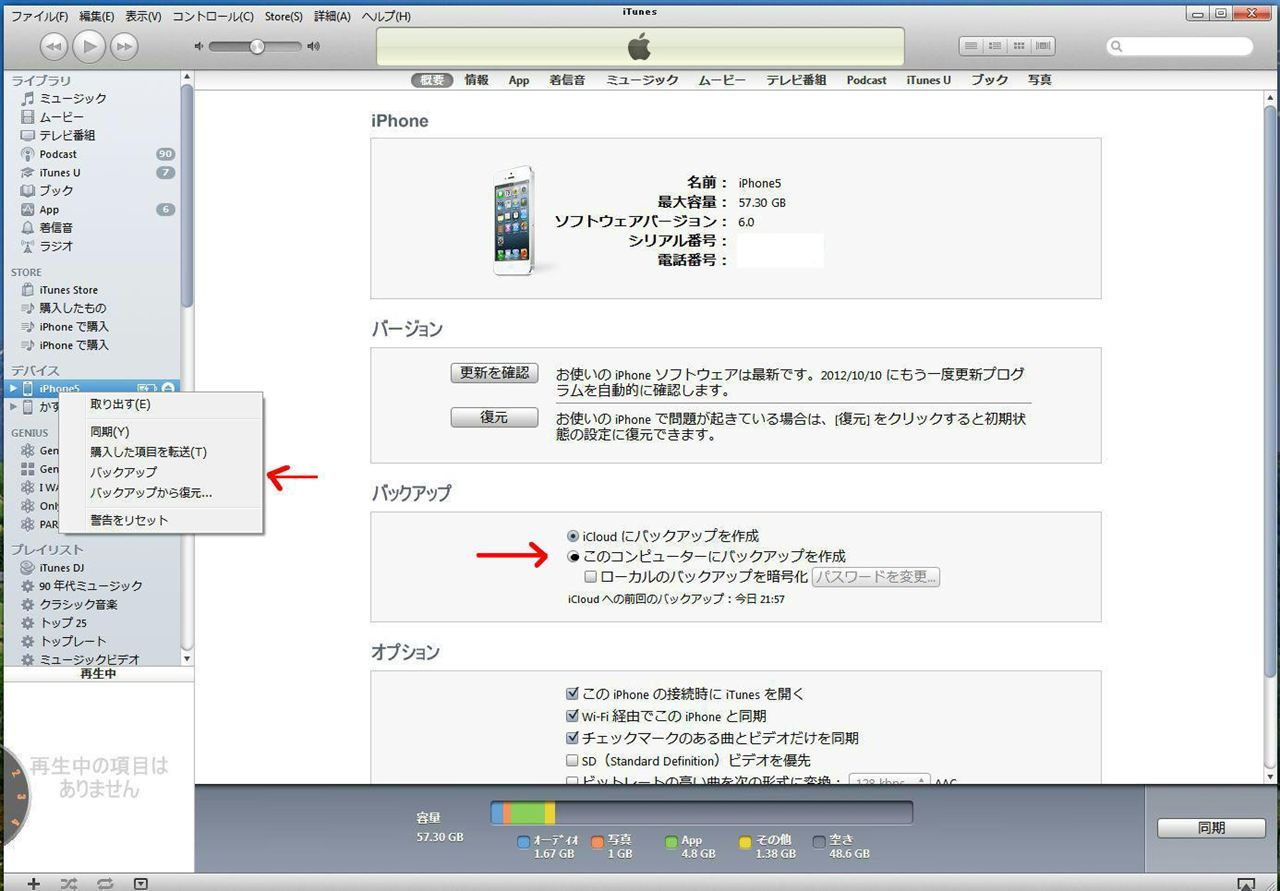
Task: Go to iTunes Store in the sidebar
Action: pyautogui.click(x=68, y=290)
